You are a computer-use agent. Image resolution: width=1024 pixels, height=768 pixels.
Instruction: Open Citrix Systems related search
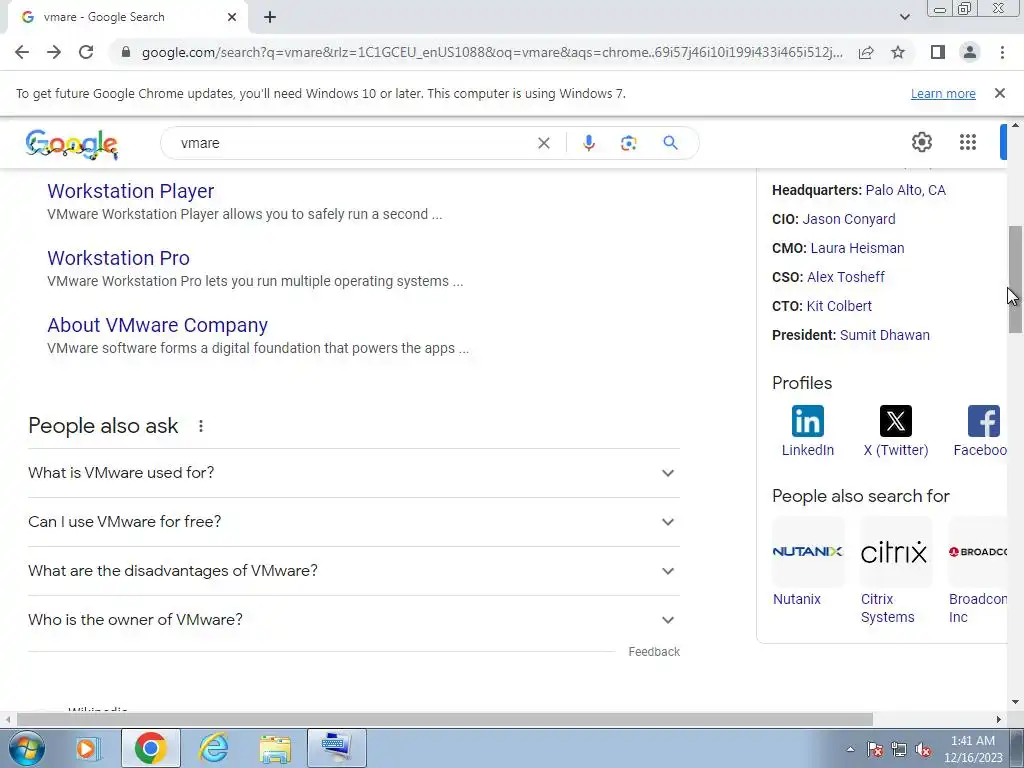[895, 570]
